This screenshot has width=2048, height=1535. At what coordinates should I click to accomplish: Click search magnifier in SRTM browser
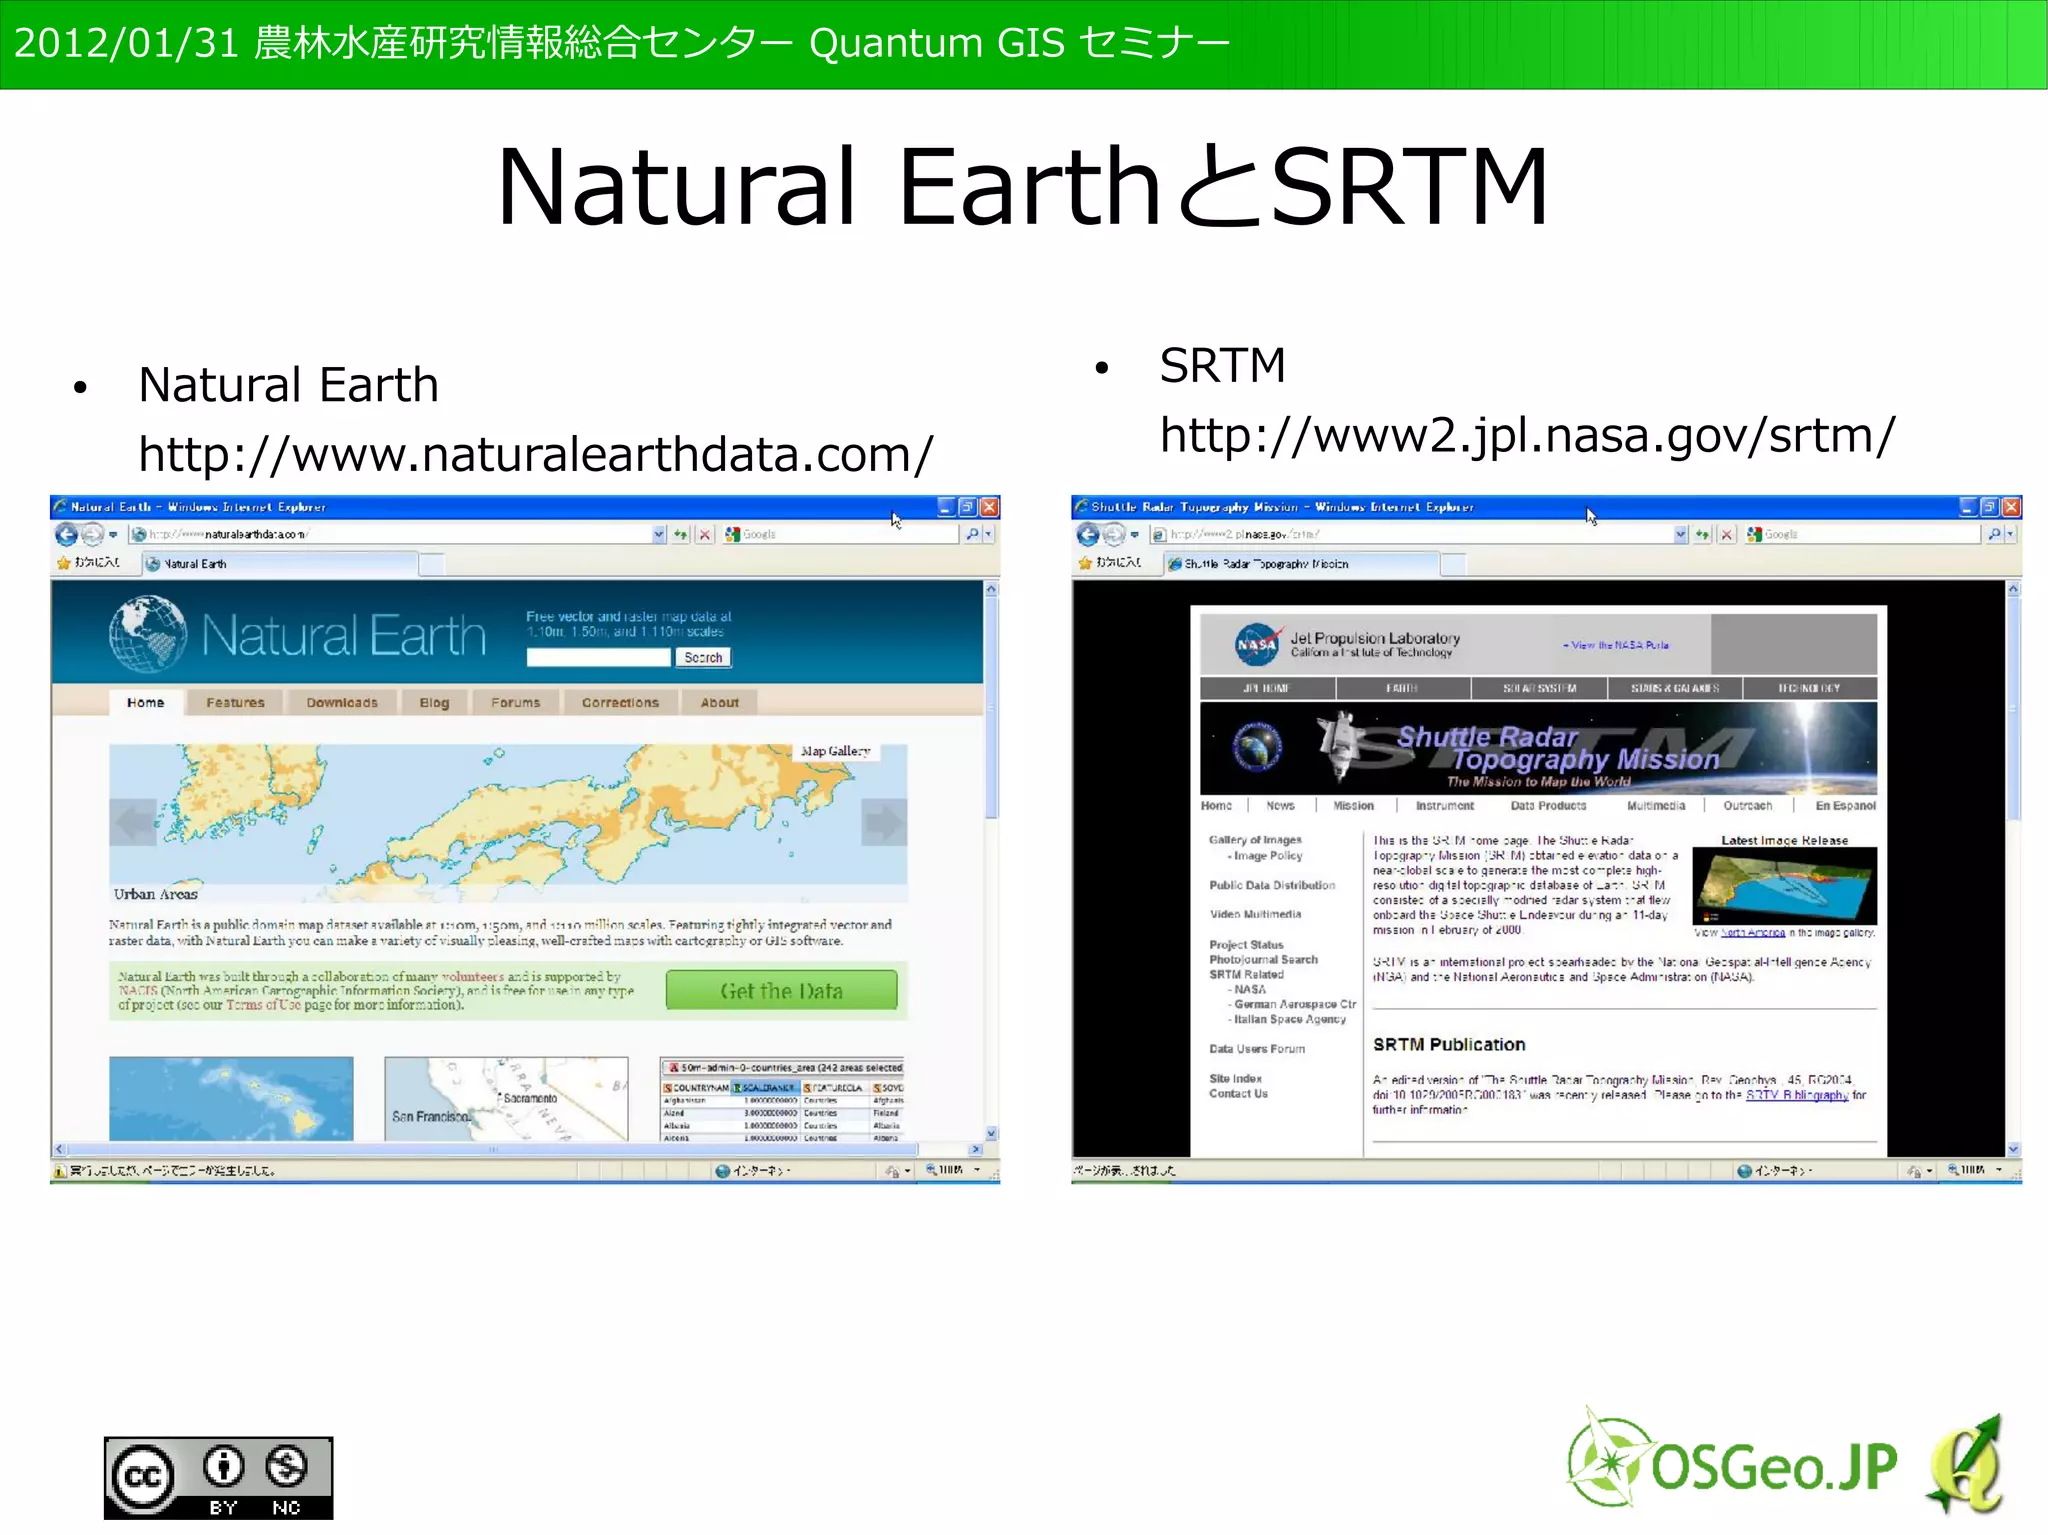click(1994, 534)
